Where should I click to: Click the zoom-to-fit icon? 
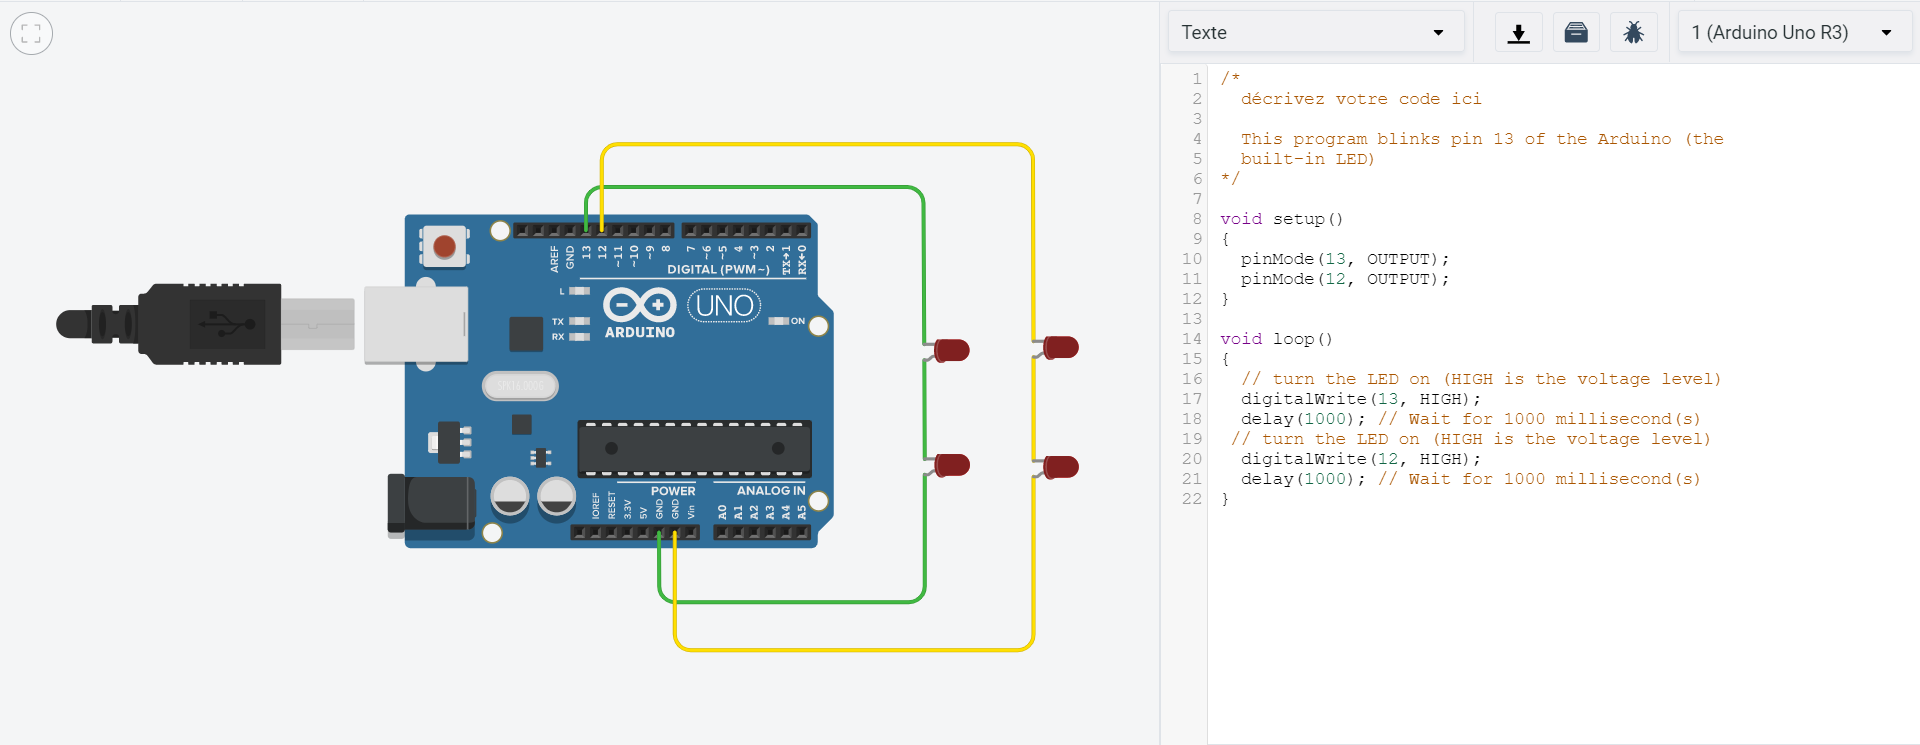point(31,33)
